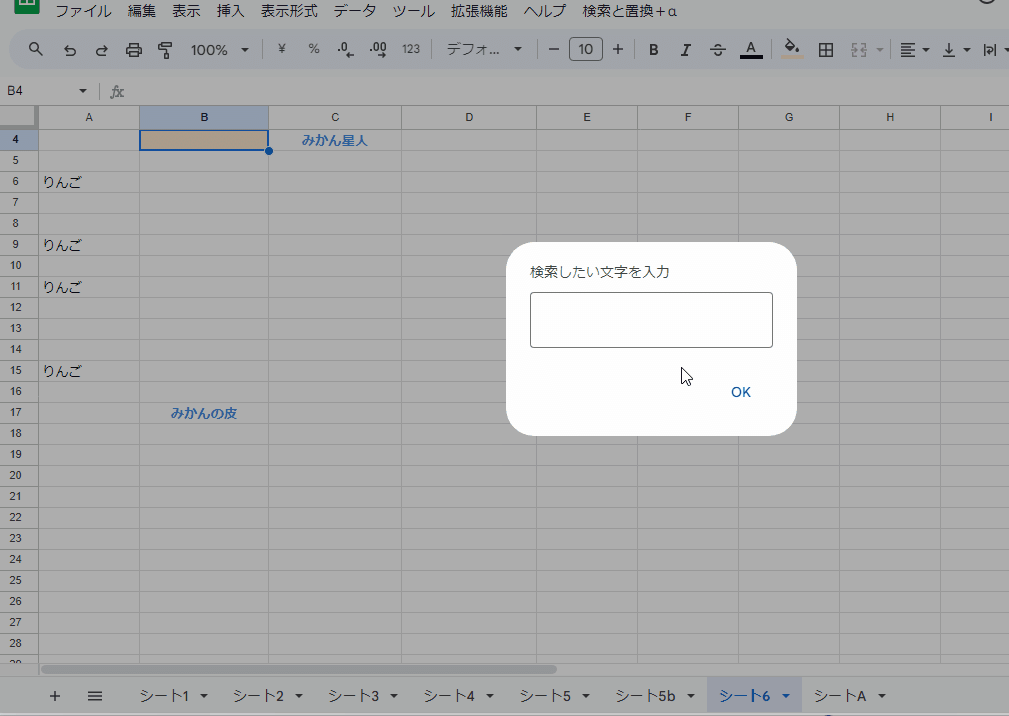Open the all sheets list icon
This screenshot has height=716, width=1009.
point(95,695)
